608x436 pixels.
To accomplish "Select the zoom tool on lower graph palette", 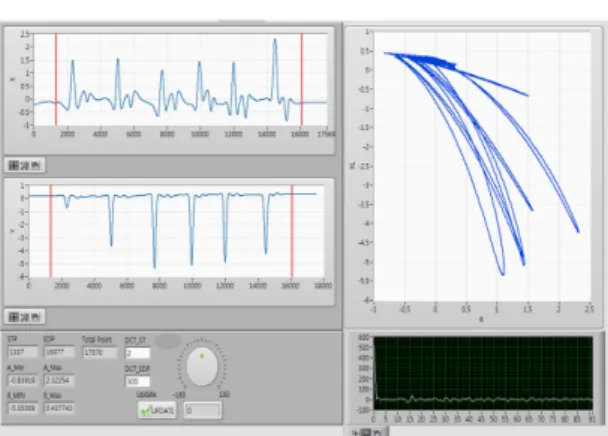I will [24, 317].
